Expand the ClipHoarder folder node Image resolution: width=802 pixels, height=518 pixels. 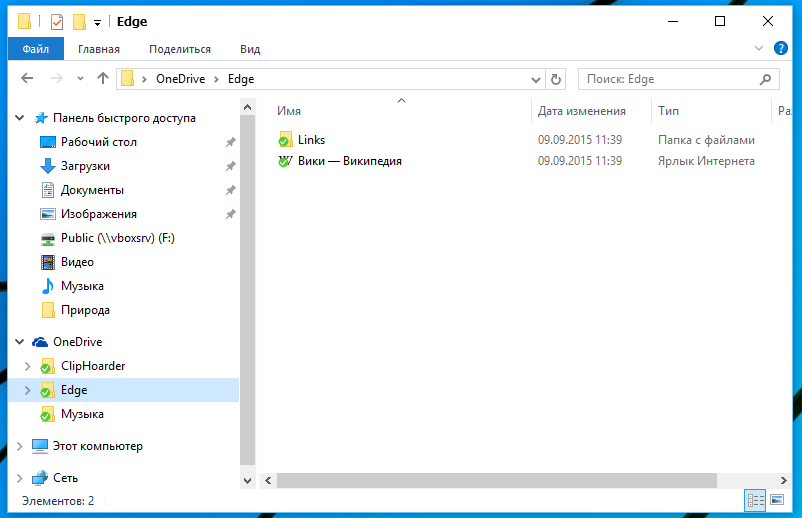[28, 366]
